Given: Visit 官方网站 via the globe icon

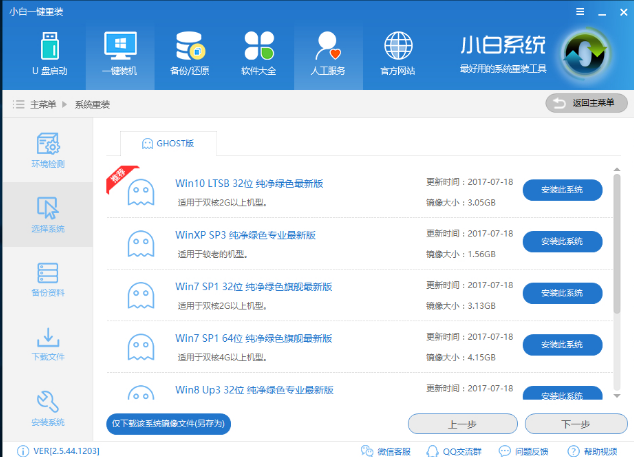Looking at the screenshot, I should 397,54.
